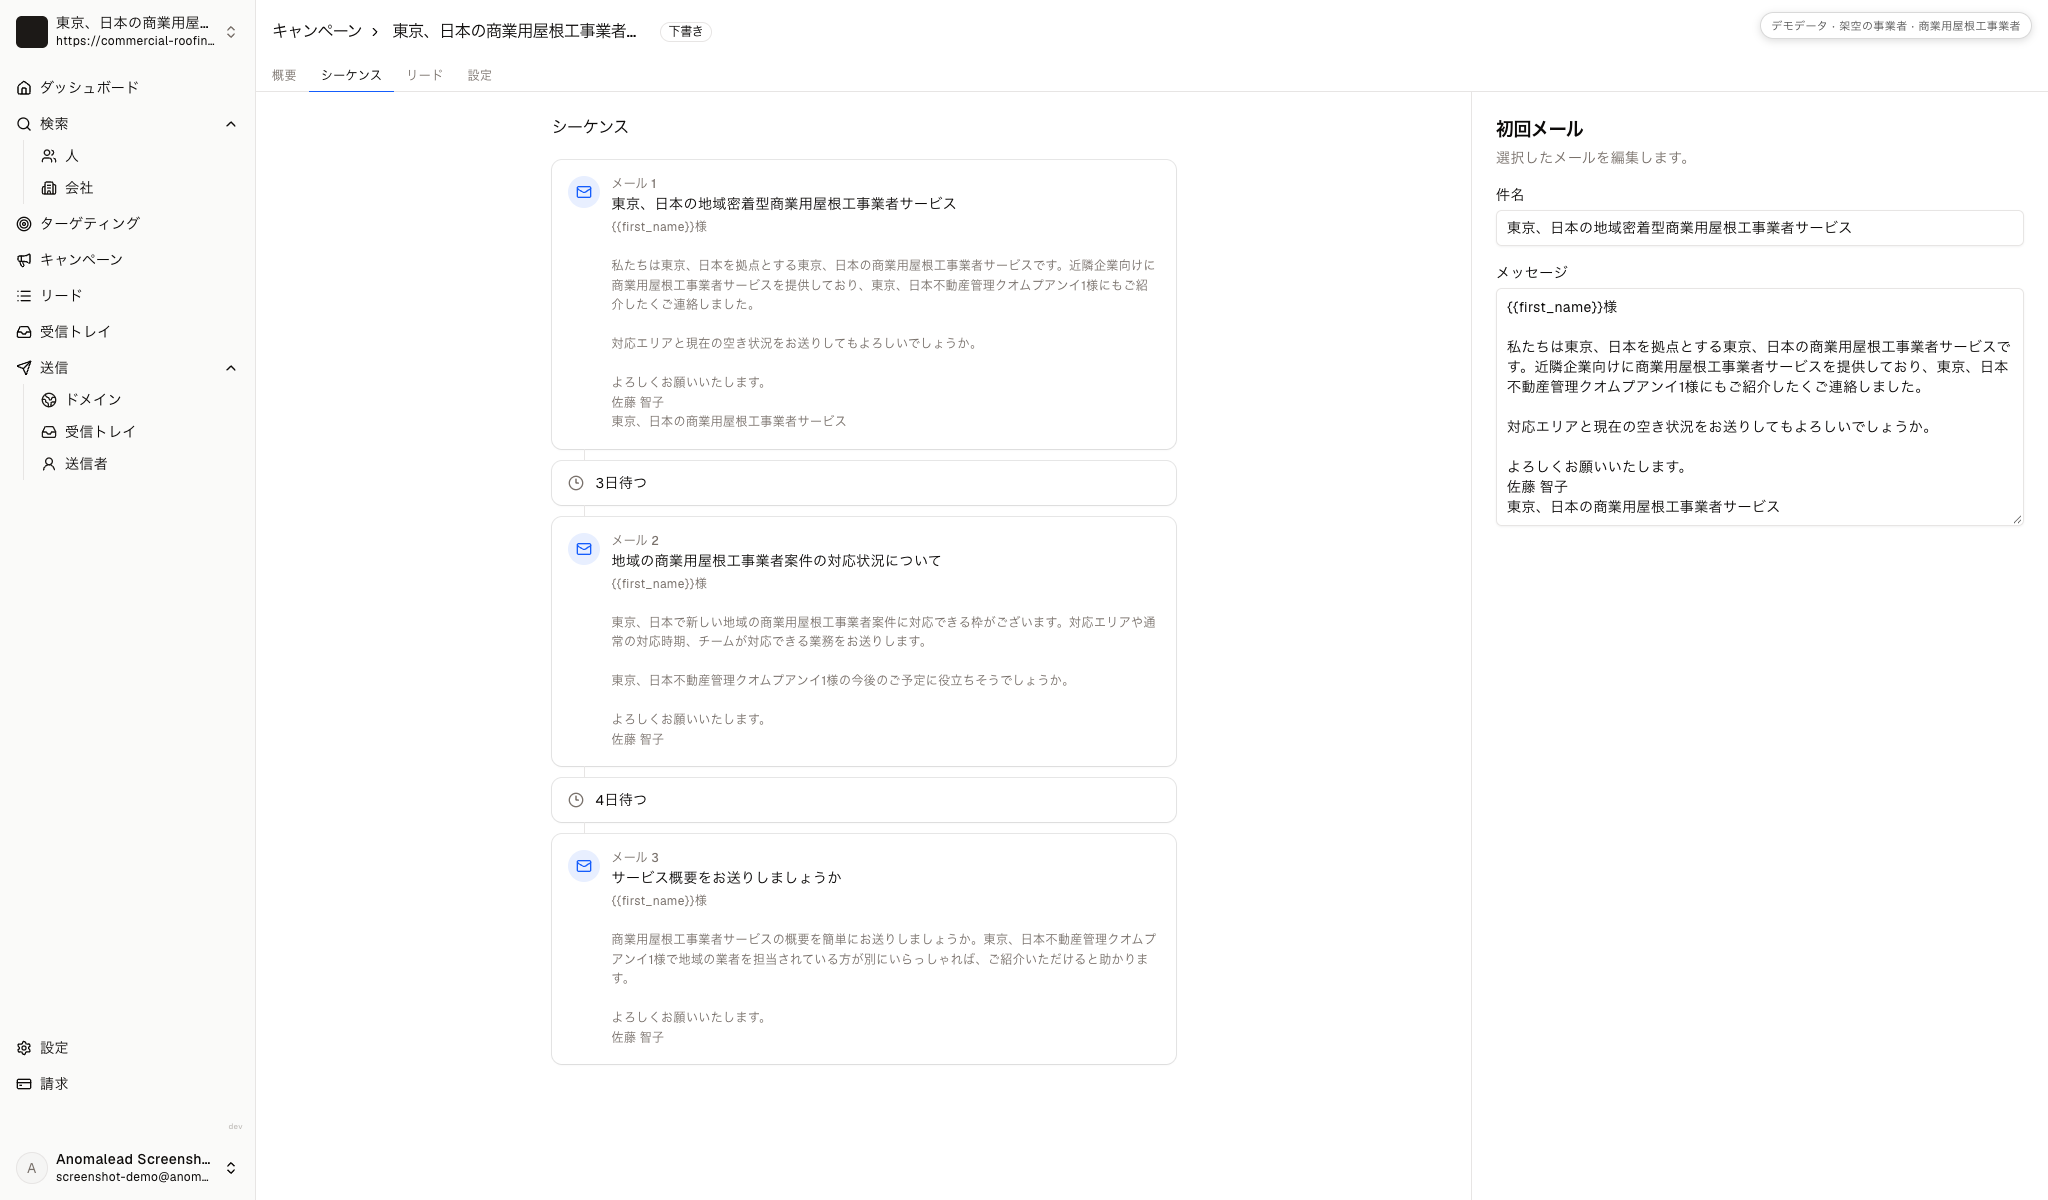Select the 4日待つ wait step
This screenshot has width=2048, height=1200.
[864, 800]
